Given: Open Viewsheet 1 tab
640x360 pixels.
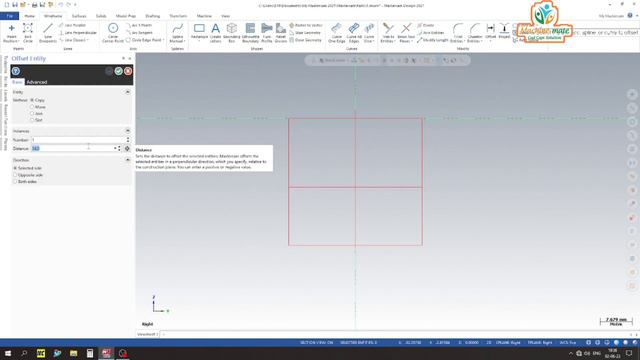Looking at the screenshot, I should [147, 334].
